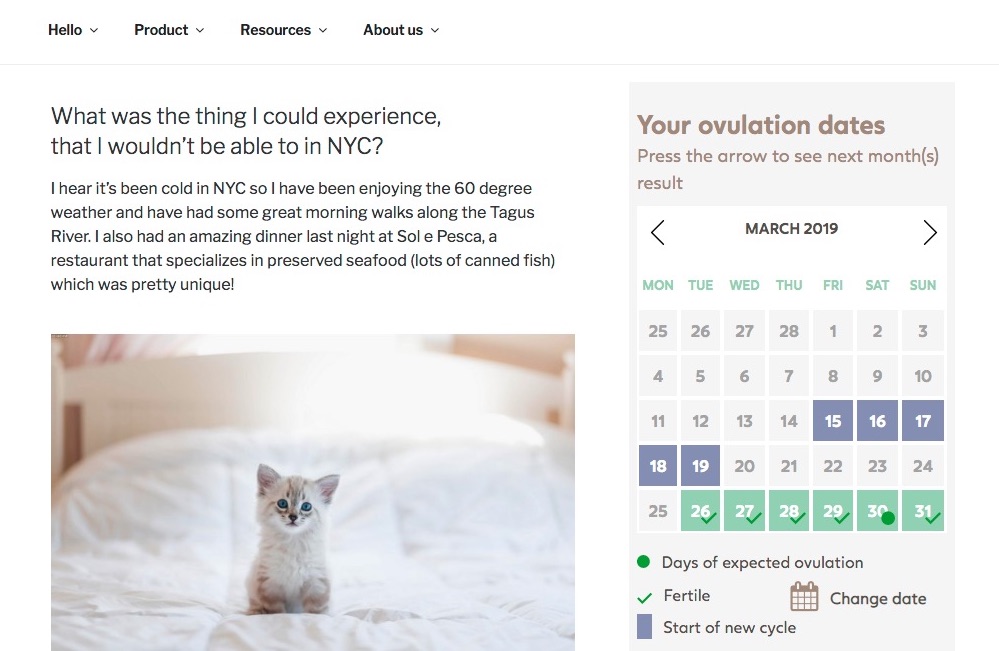Expand the Hello menu

(73, 30)
